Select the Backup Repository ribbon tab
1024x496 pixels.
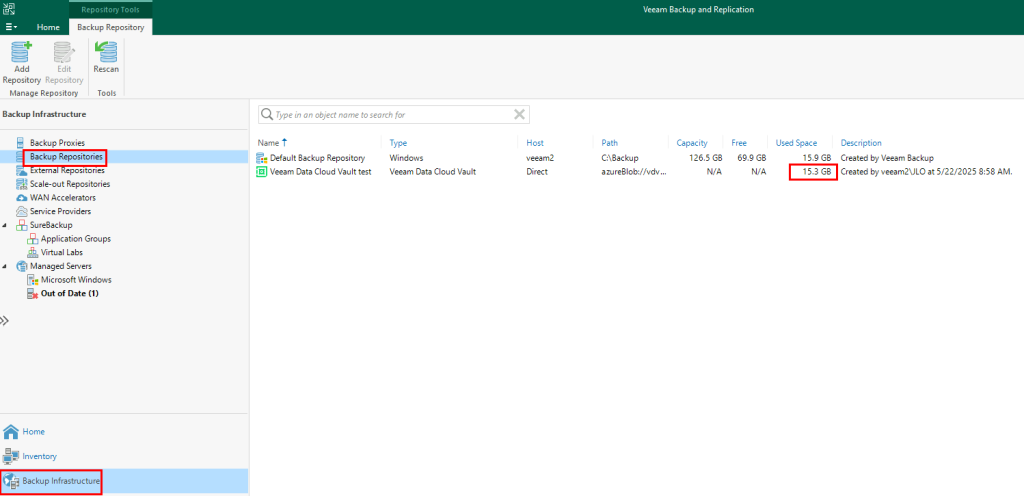coord(110,27)
